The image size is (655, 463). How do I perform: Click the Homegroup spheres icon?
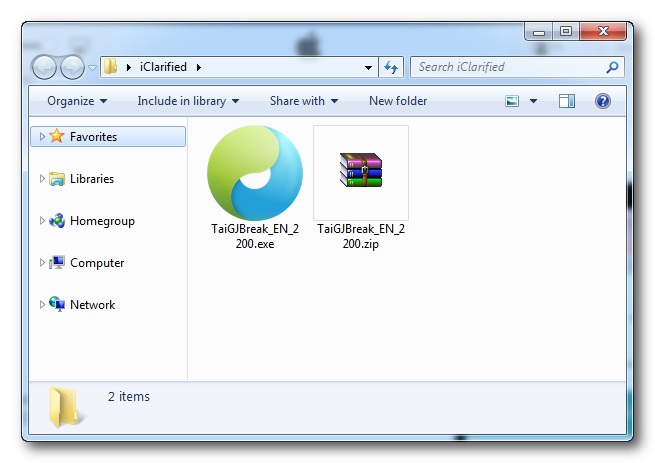click(x=57, y=221)
